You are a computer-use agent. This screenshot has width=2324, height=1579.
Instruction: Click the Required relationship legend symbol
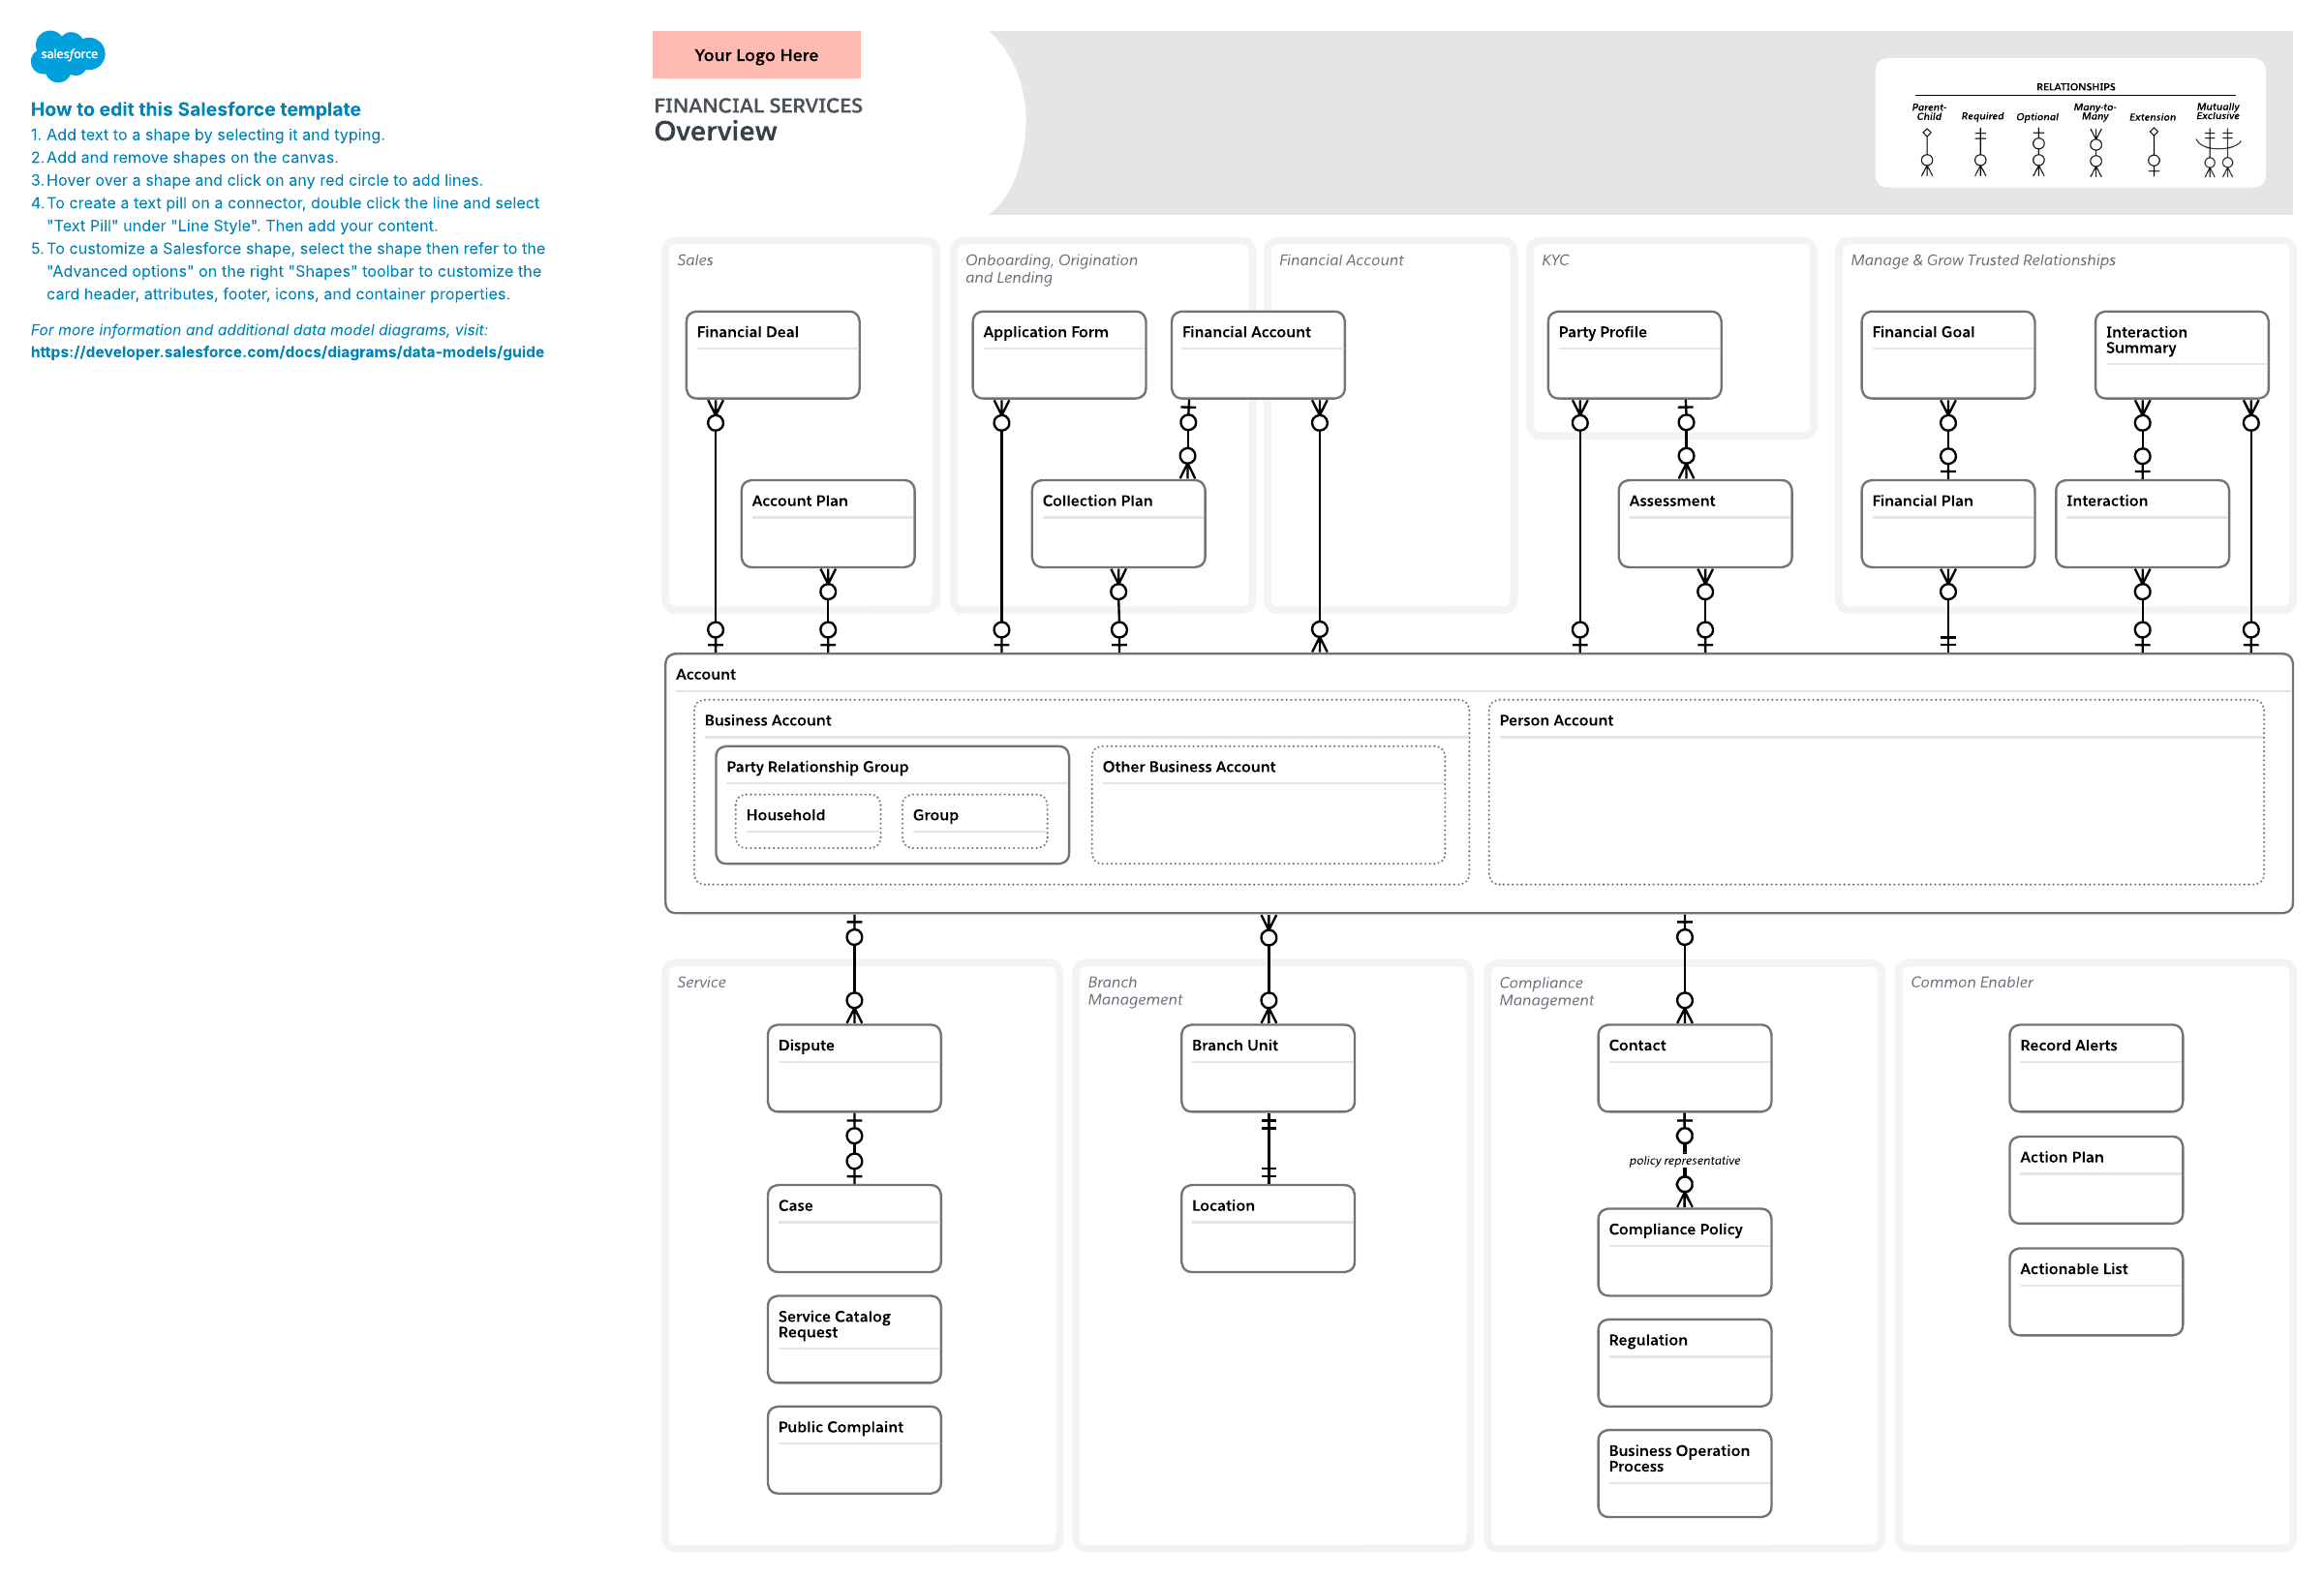pos(1980,152)
